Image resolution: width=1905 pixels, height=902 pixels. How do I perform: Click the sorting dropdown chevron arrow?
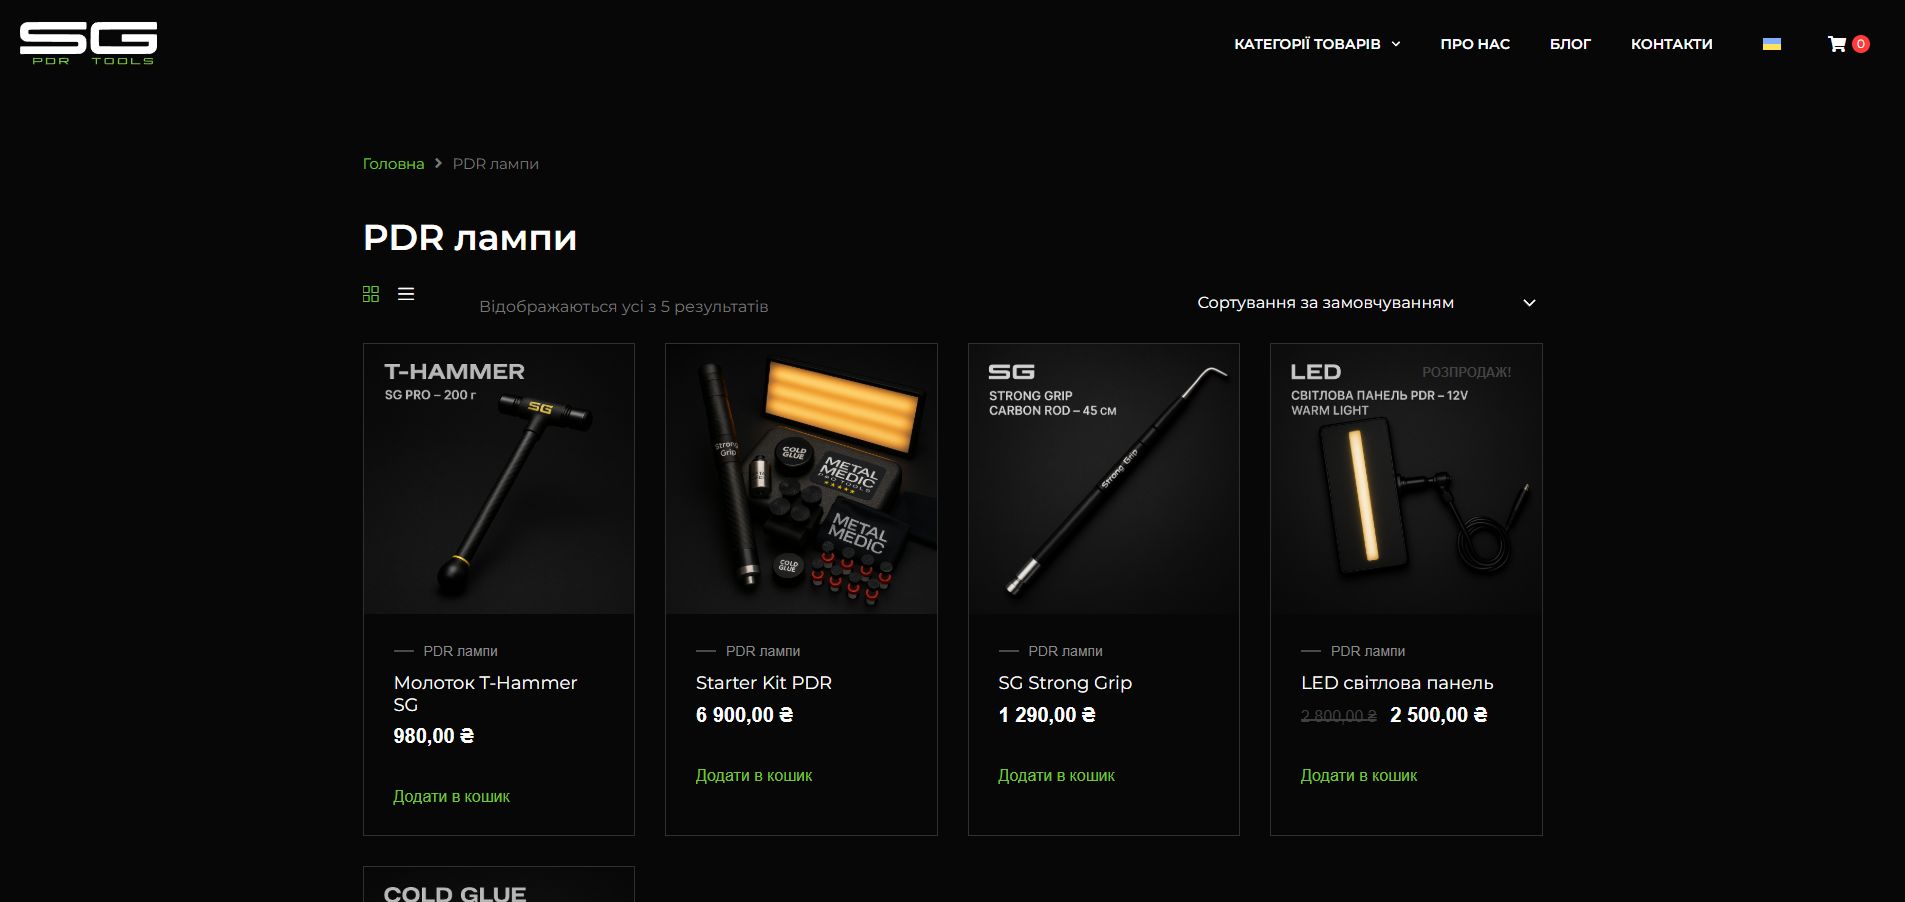(x=1529, y=303)
